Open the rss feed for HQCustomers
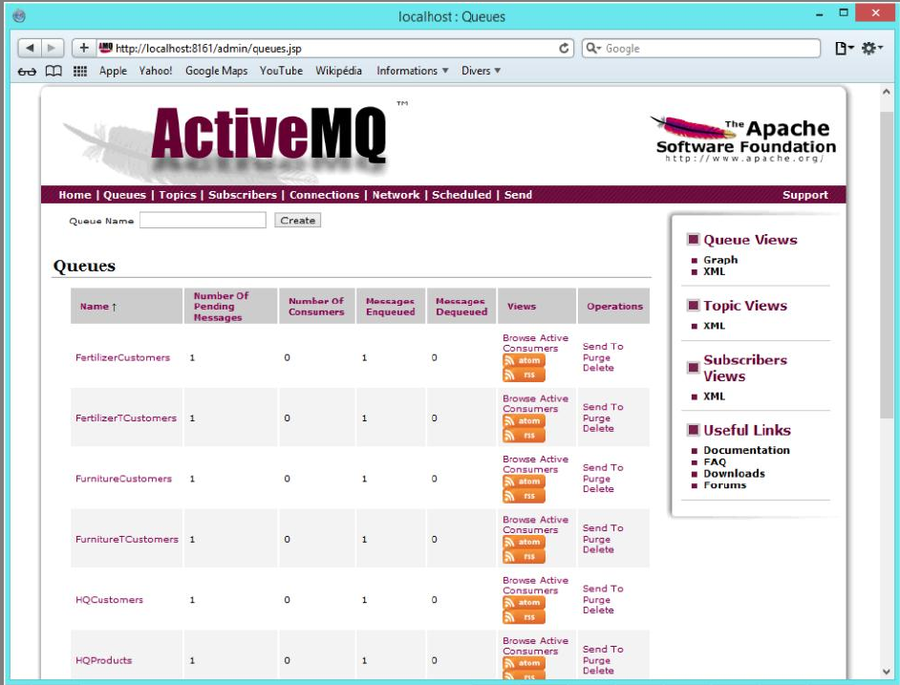 523,617
